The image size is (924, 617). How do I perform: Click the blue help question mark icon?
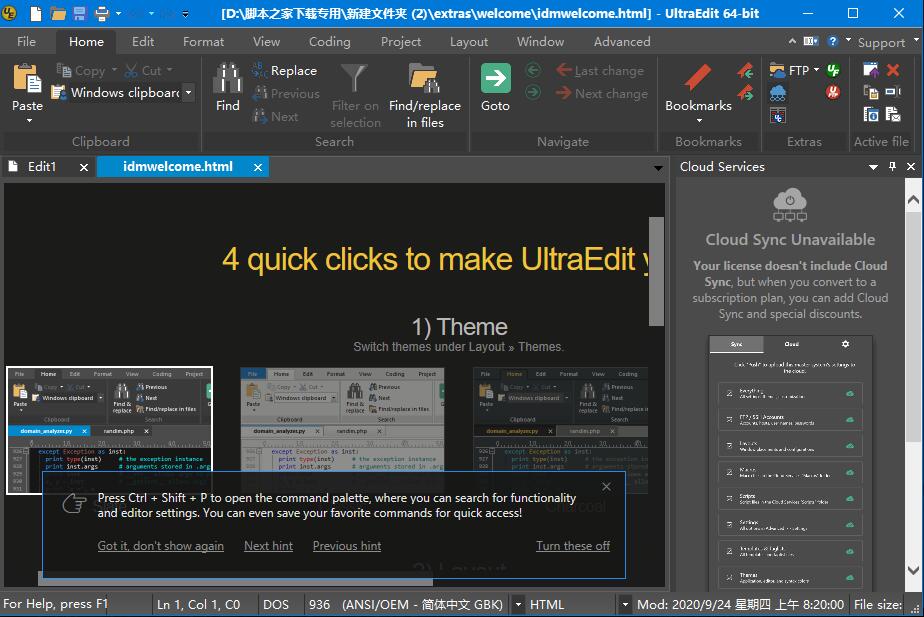[832, 41]
